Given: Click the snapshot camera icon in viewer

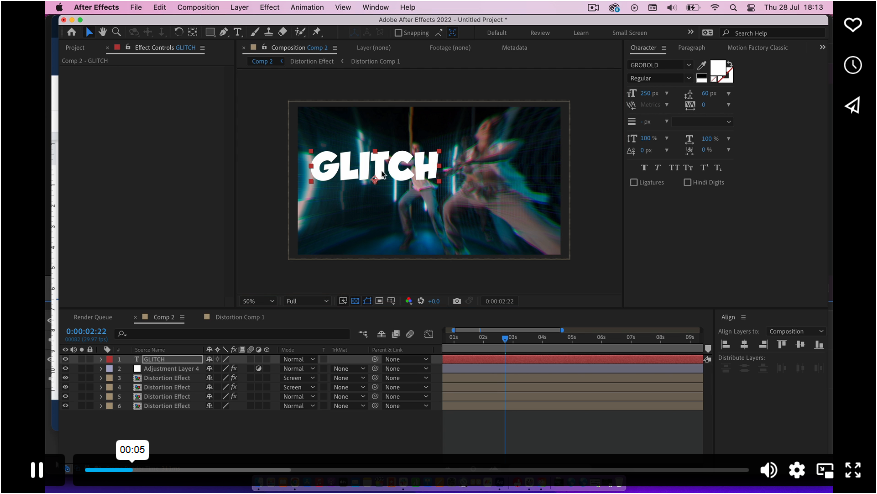Looking at the screenshot, I should pyautogui.click(x=457, y=301).
